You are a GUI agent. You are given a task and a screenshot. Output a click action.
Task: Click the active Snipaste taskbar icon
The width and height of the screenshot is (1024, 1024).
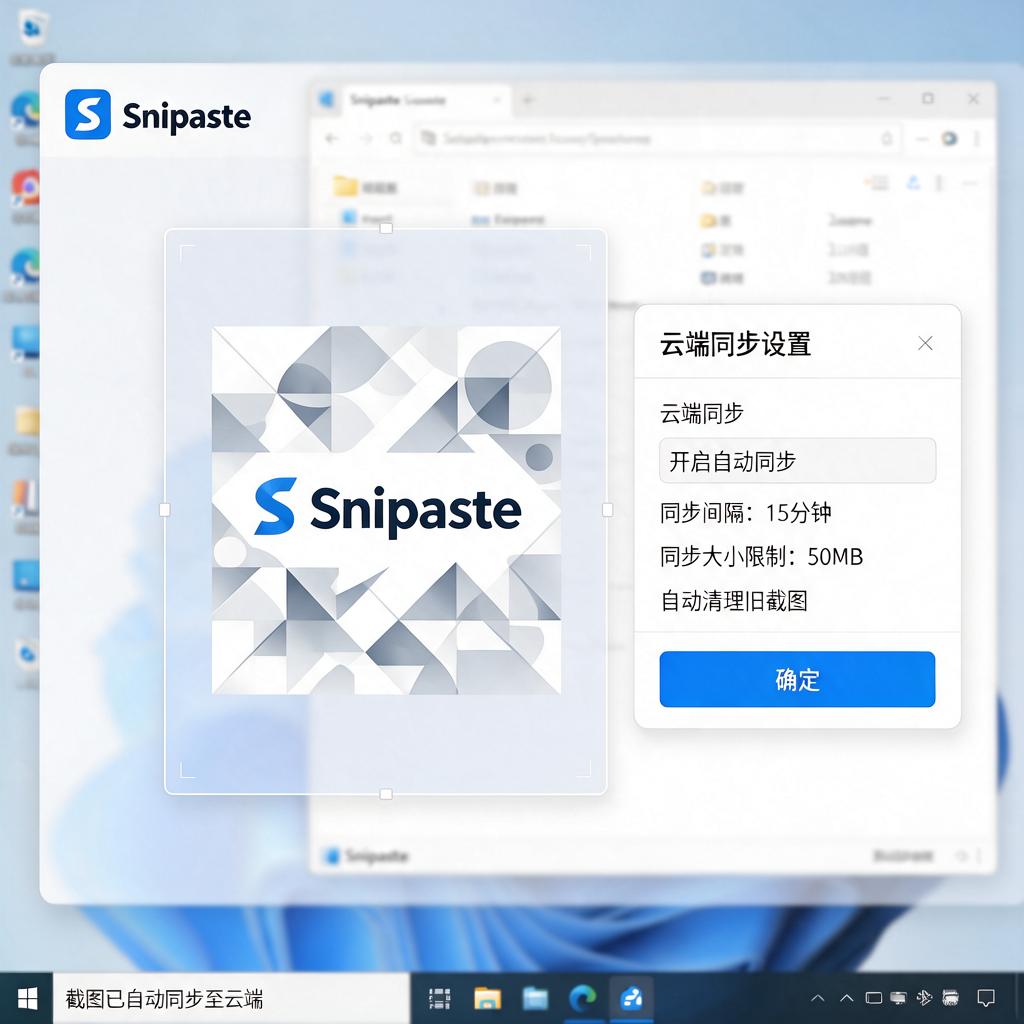tap(632, 999)
